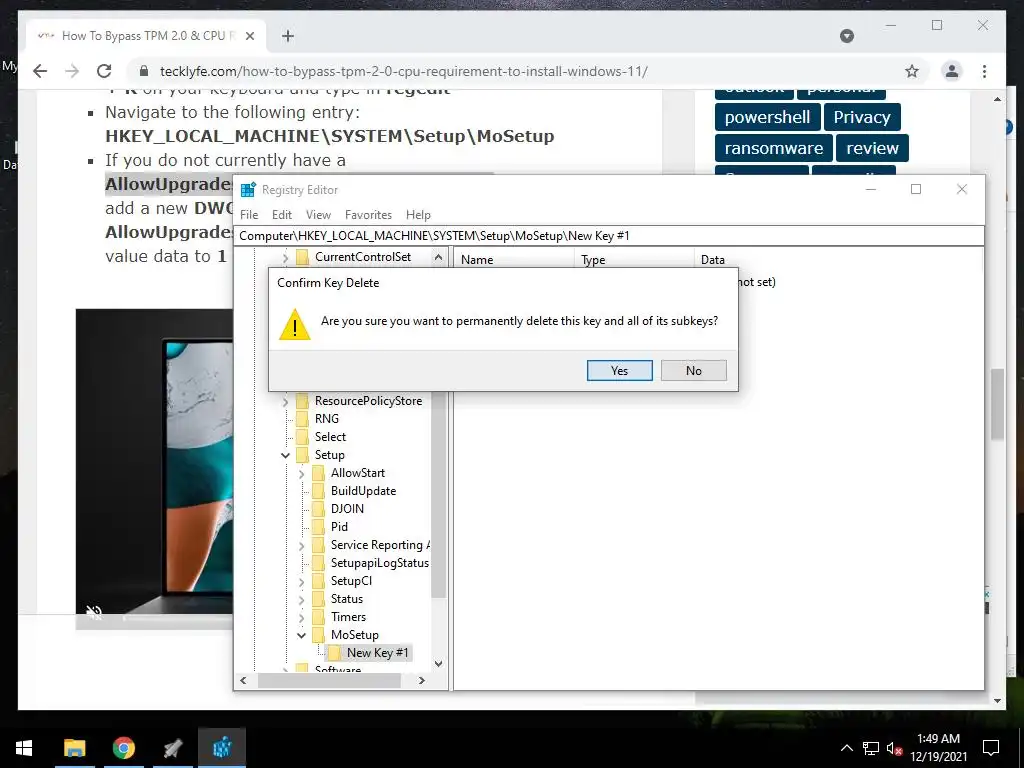
Task: Click tree pane scroll-down arrow
Action: (x=438, y=664)
